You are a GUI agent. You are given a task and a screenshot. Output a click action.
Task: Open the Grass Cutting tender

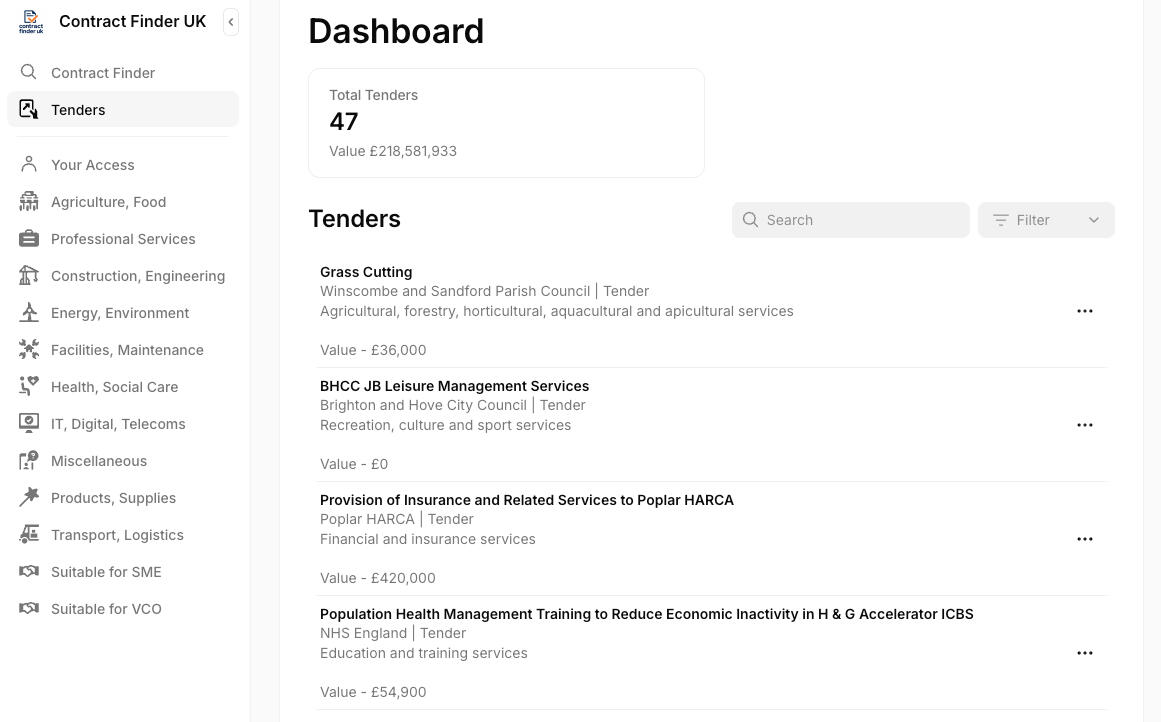366,271
